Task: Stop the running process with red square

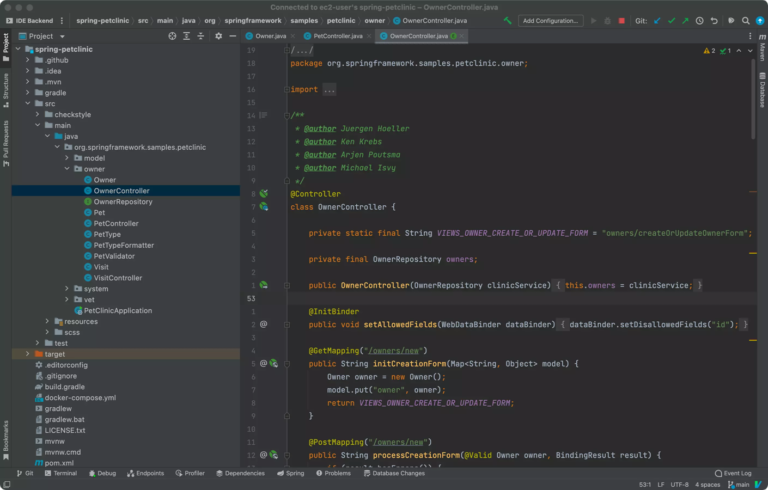Action: [x=622, y=21]
